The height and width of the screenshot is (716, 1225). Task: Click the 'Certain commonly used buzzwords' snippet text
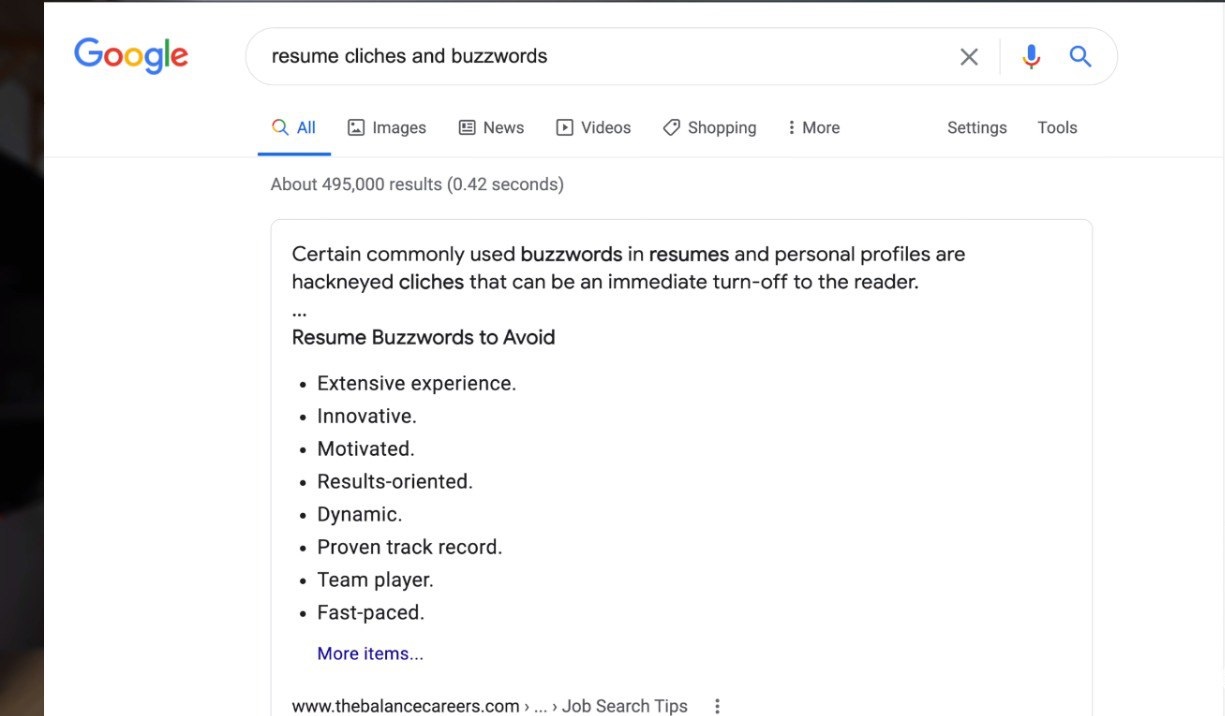tap(628, 268)
